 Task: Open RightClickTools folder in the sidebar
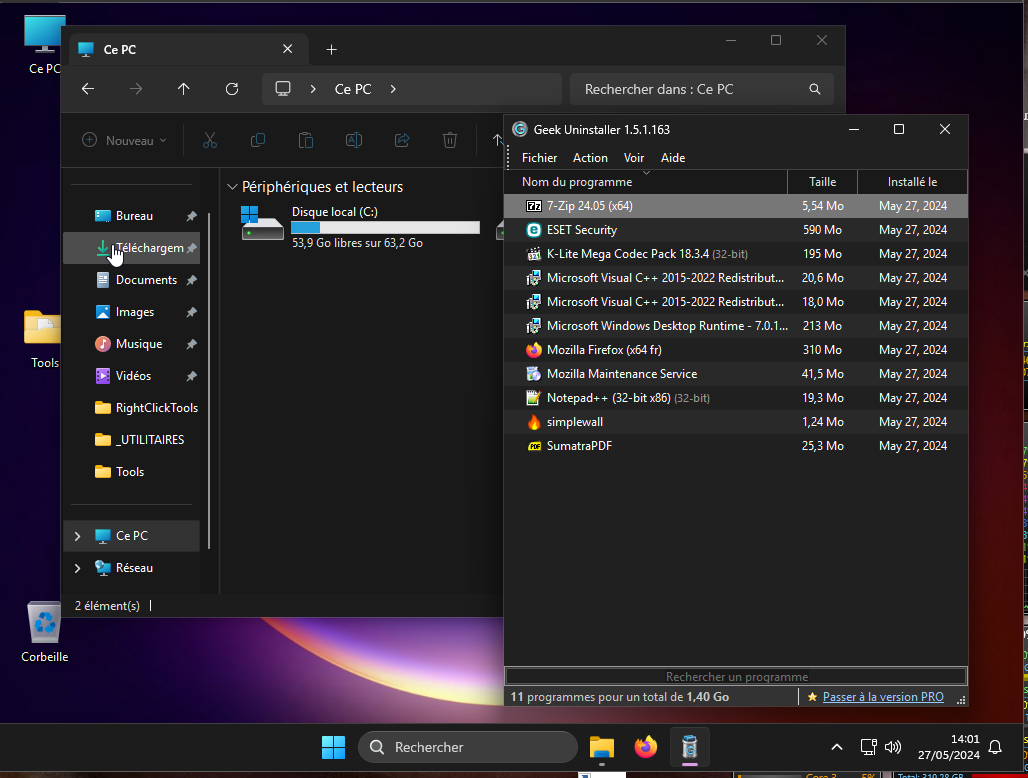pyautogui.click(x=132, y=408)
